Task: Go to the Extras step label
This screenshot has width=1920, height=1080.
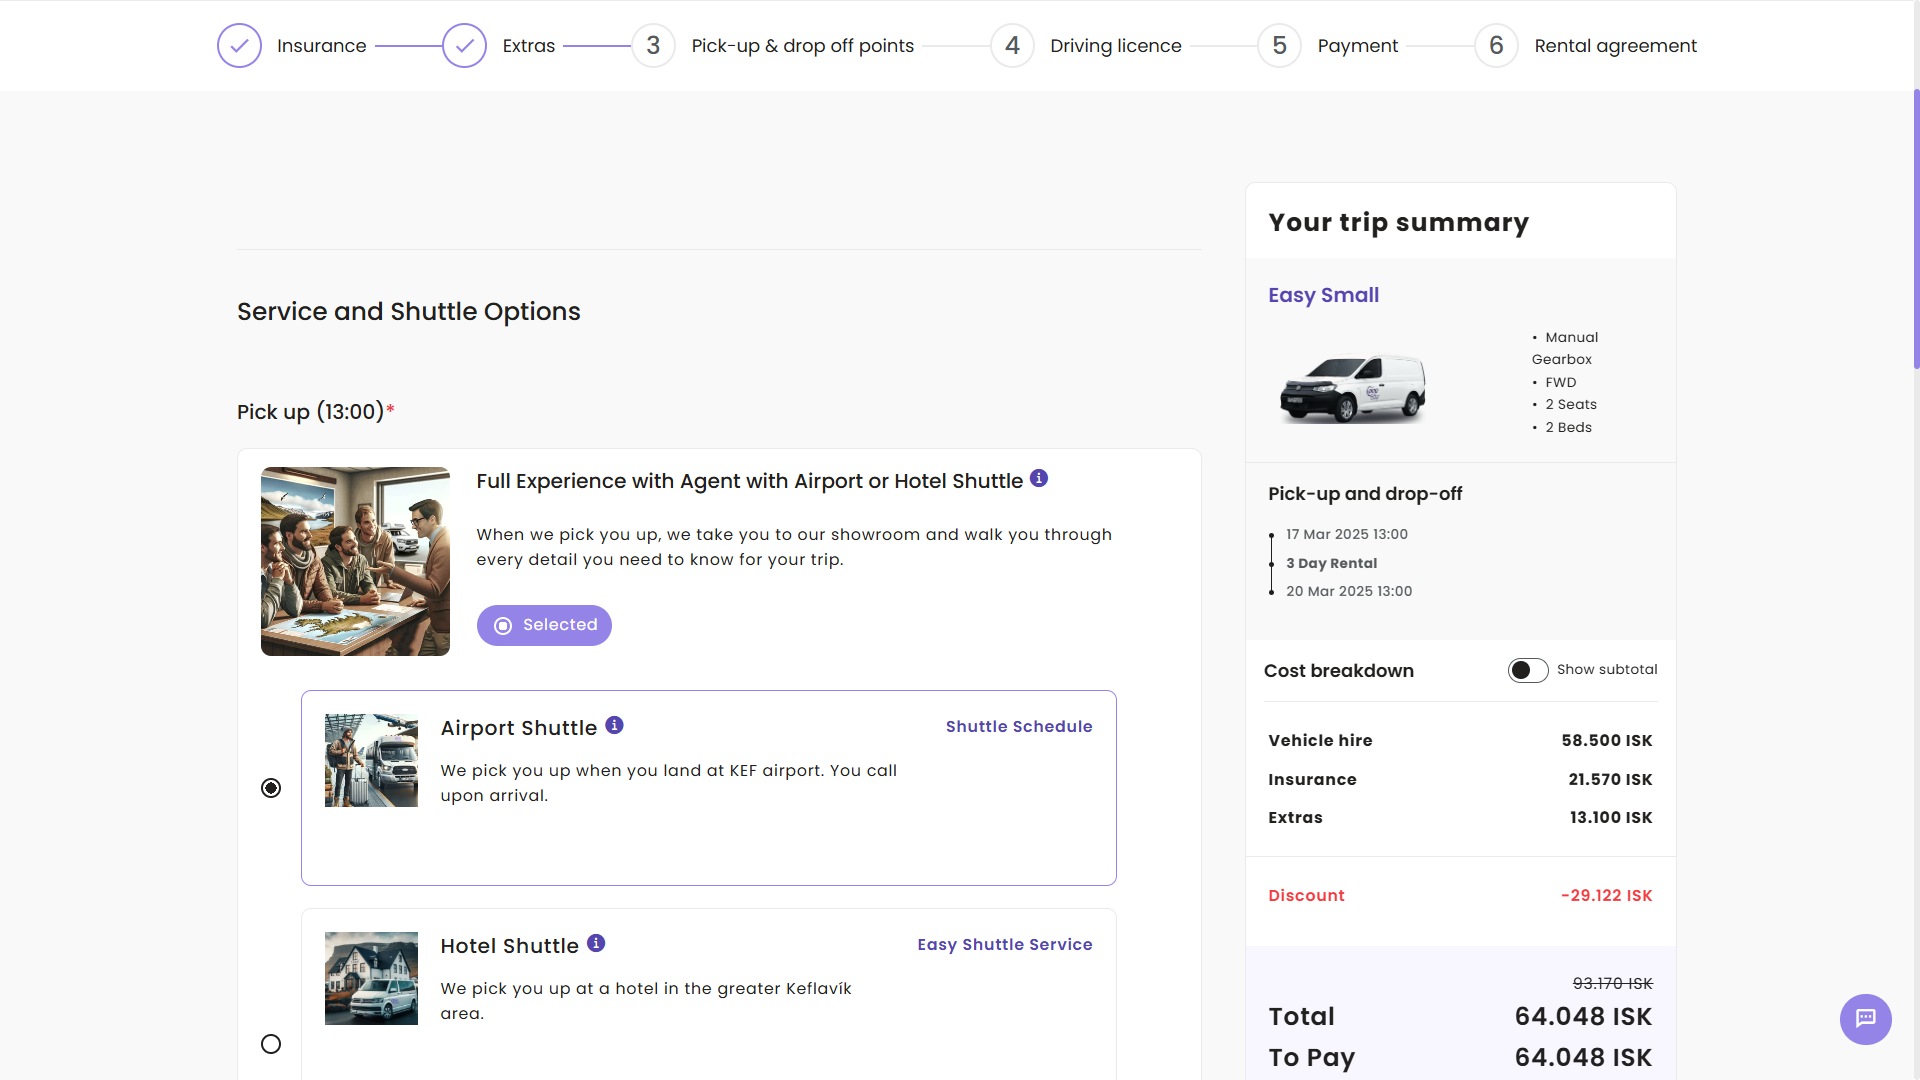Action: tap(528, 46)
